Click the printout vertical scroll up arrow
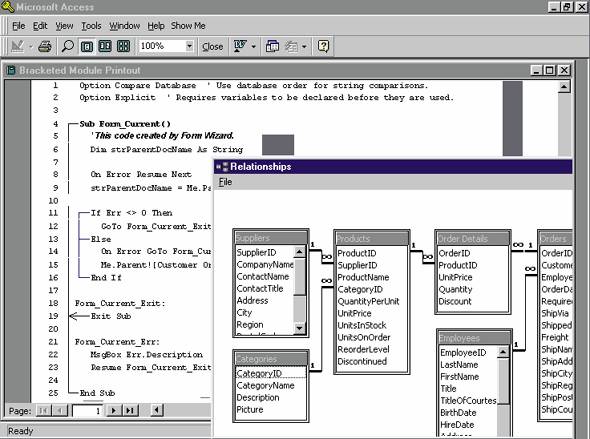The image size is (590, 439). tap(564, 87)
